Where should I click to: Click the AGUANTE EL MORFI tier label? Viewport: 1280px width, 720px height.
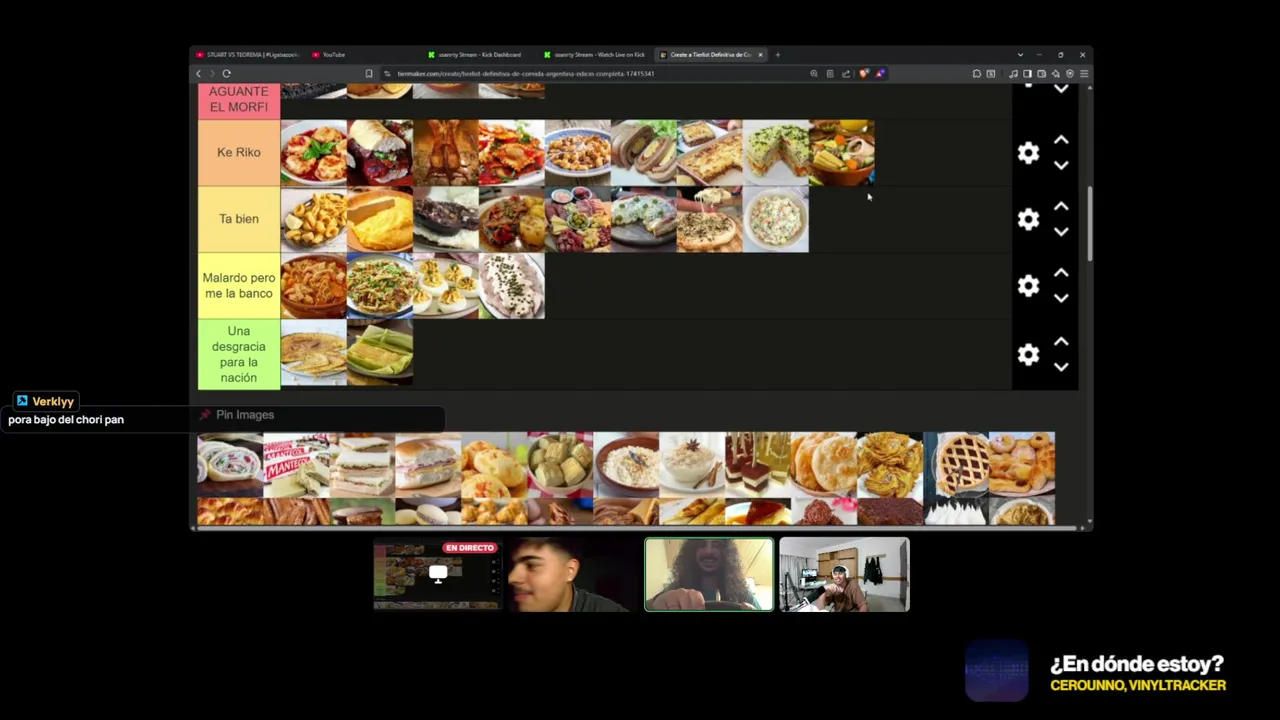coord(239,99)
